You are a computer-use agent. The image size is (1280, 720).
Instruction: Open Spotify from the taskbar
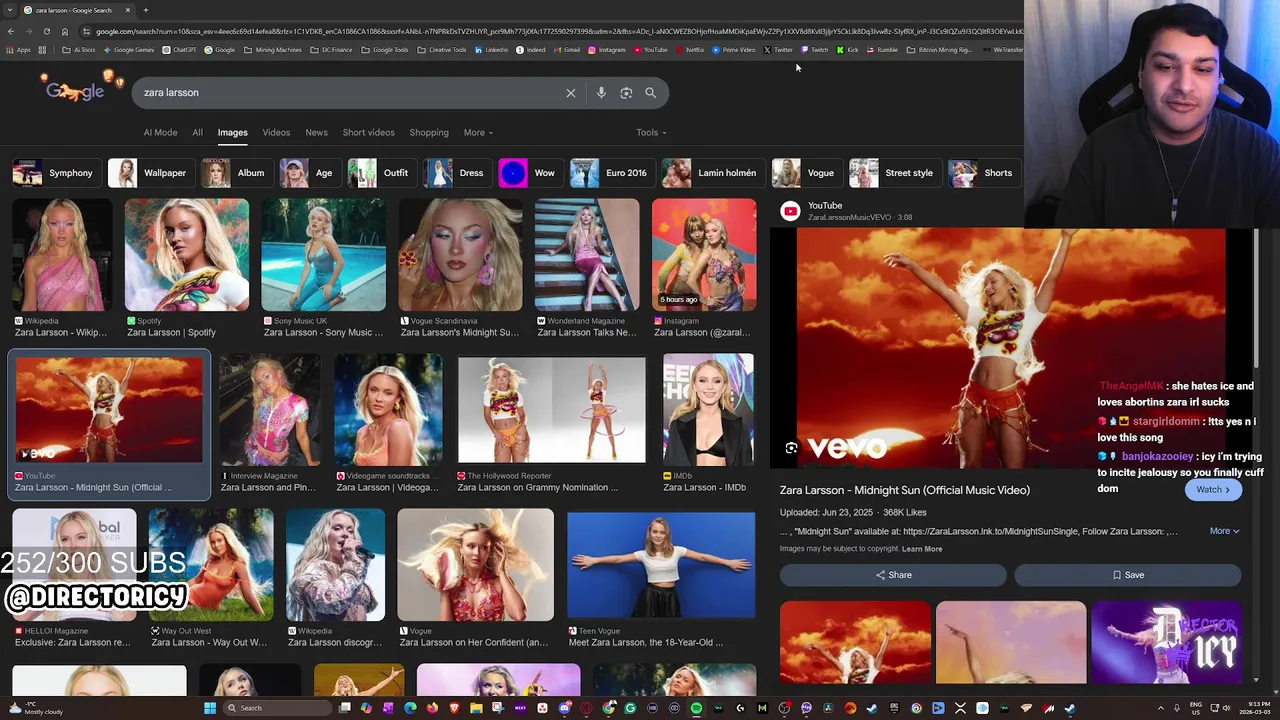[696, 708]
